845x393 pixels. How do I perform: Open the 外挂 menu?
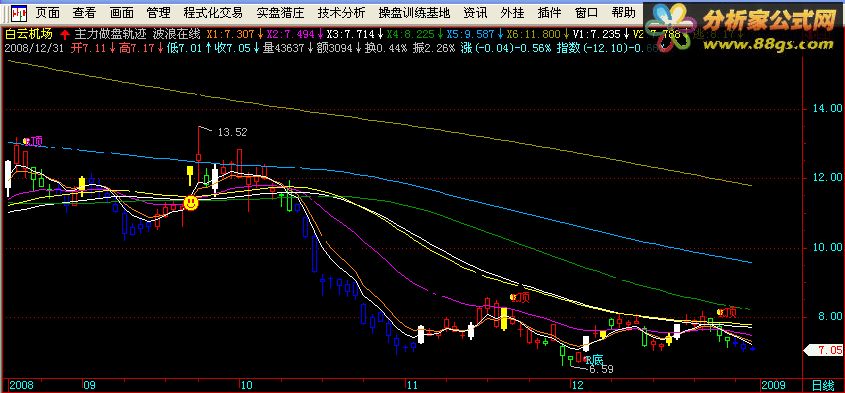512,12
